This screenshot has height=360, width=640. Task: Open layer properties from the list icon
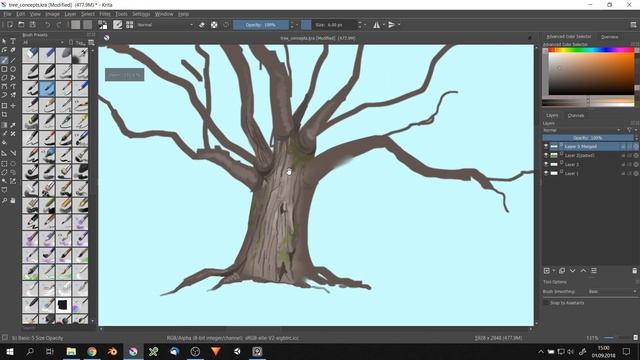[x=594, y=271]
